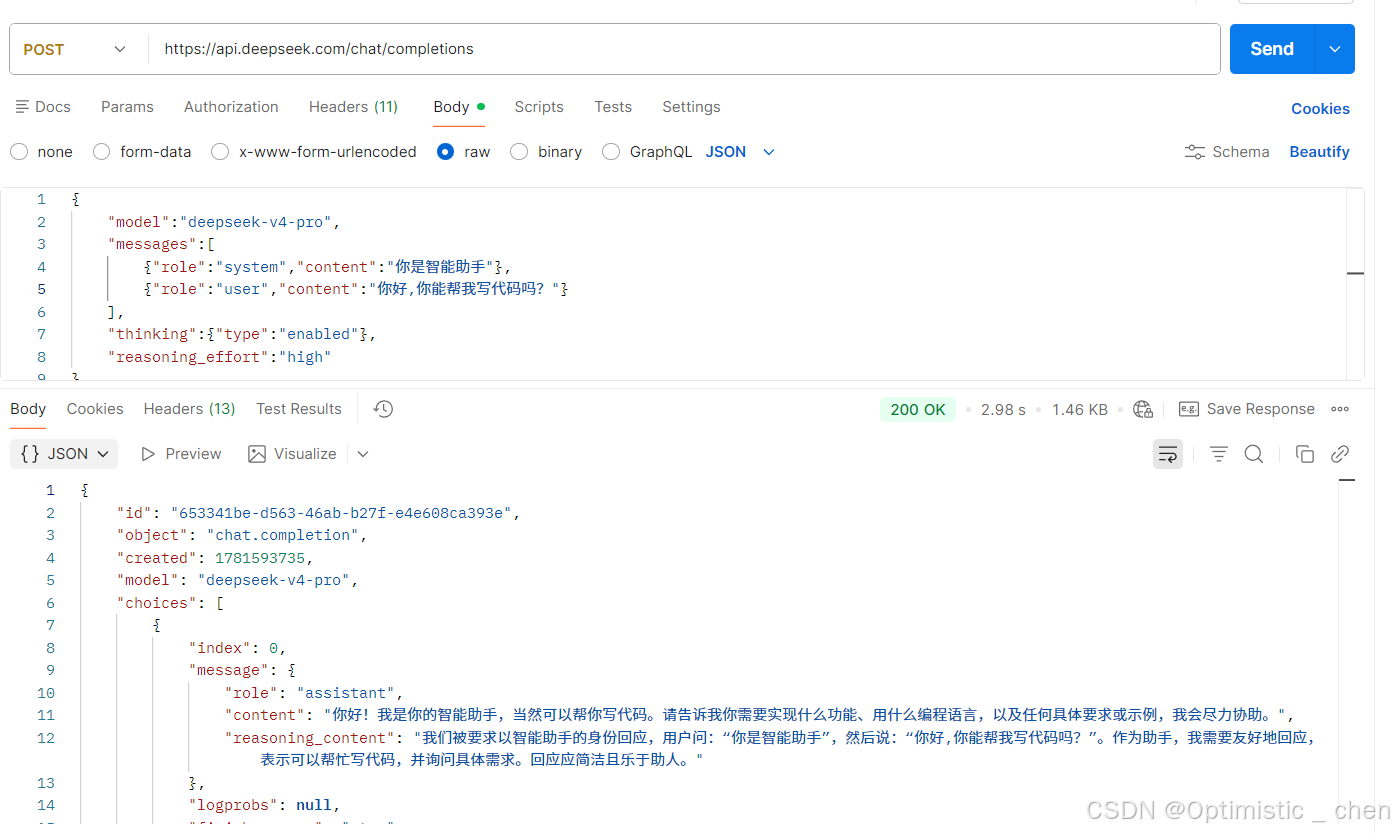The image size is (1395, 833).
Task: Open the response Cookies tab
Action: [x=95, y=409]
